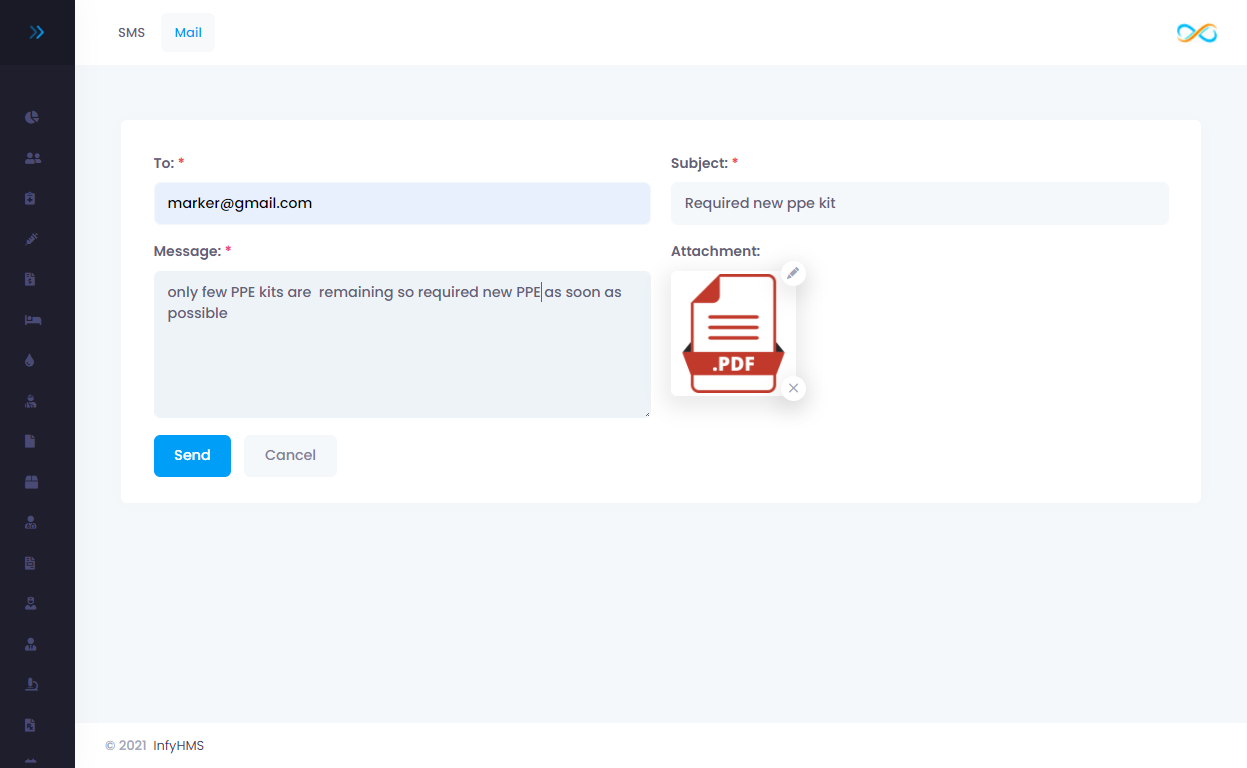Select the Mail tab
1247x768 pixels.
click(188, 33)
